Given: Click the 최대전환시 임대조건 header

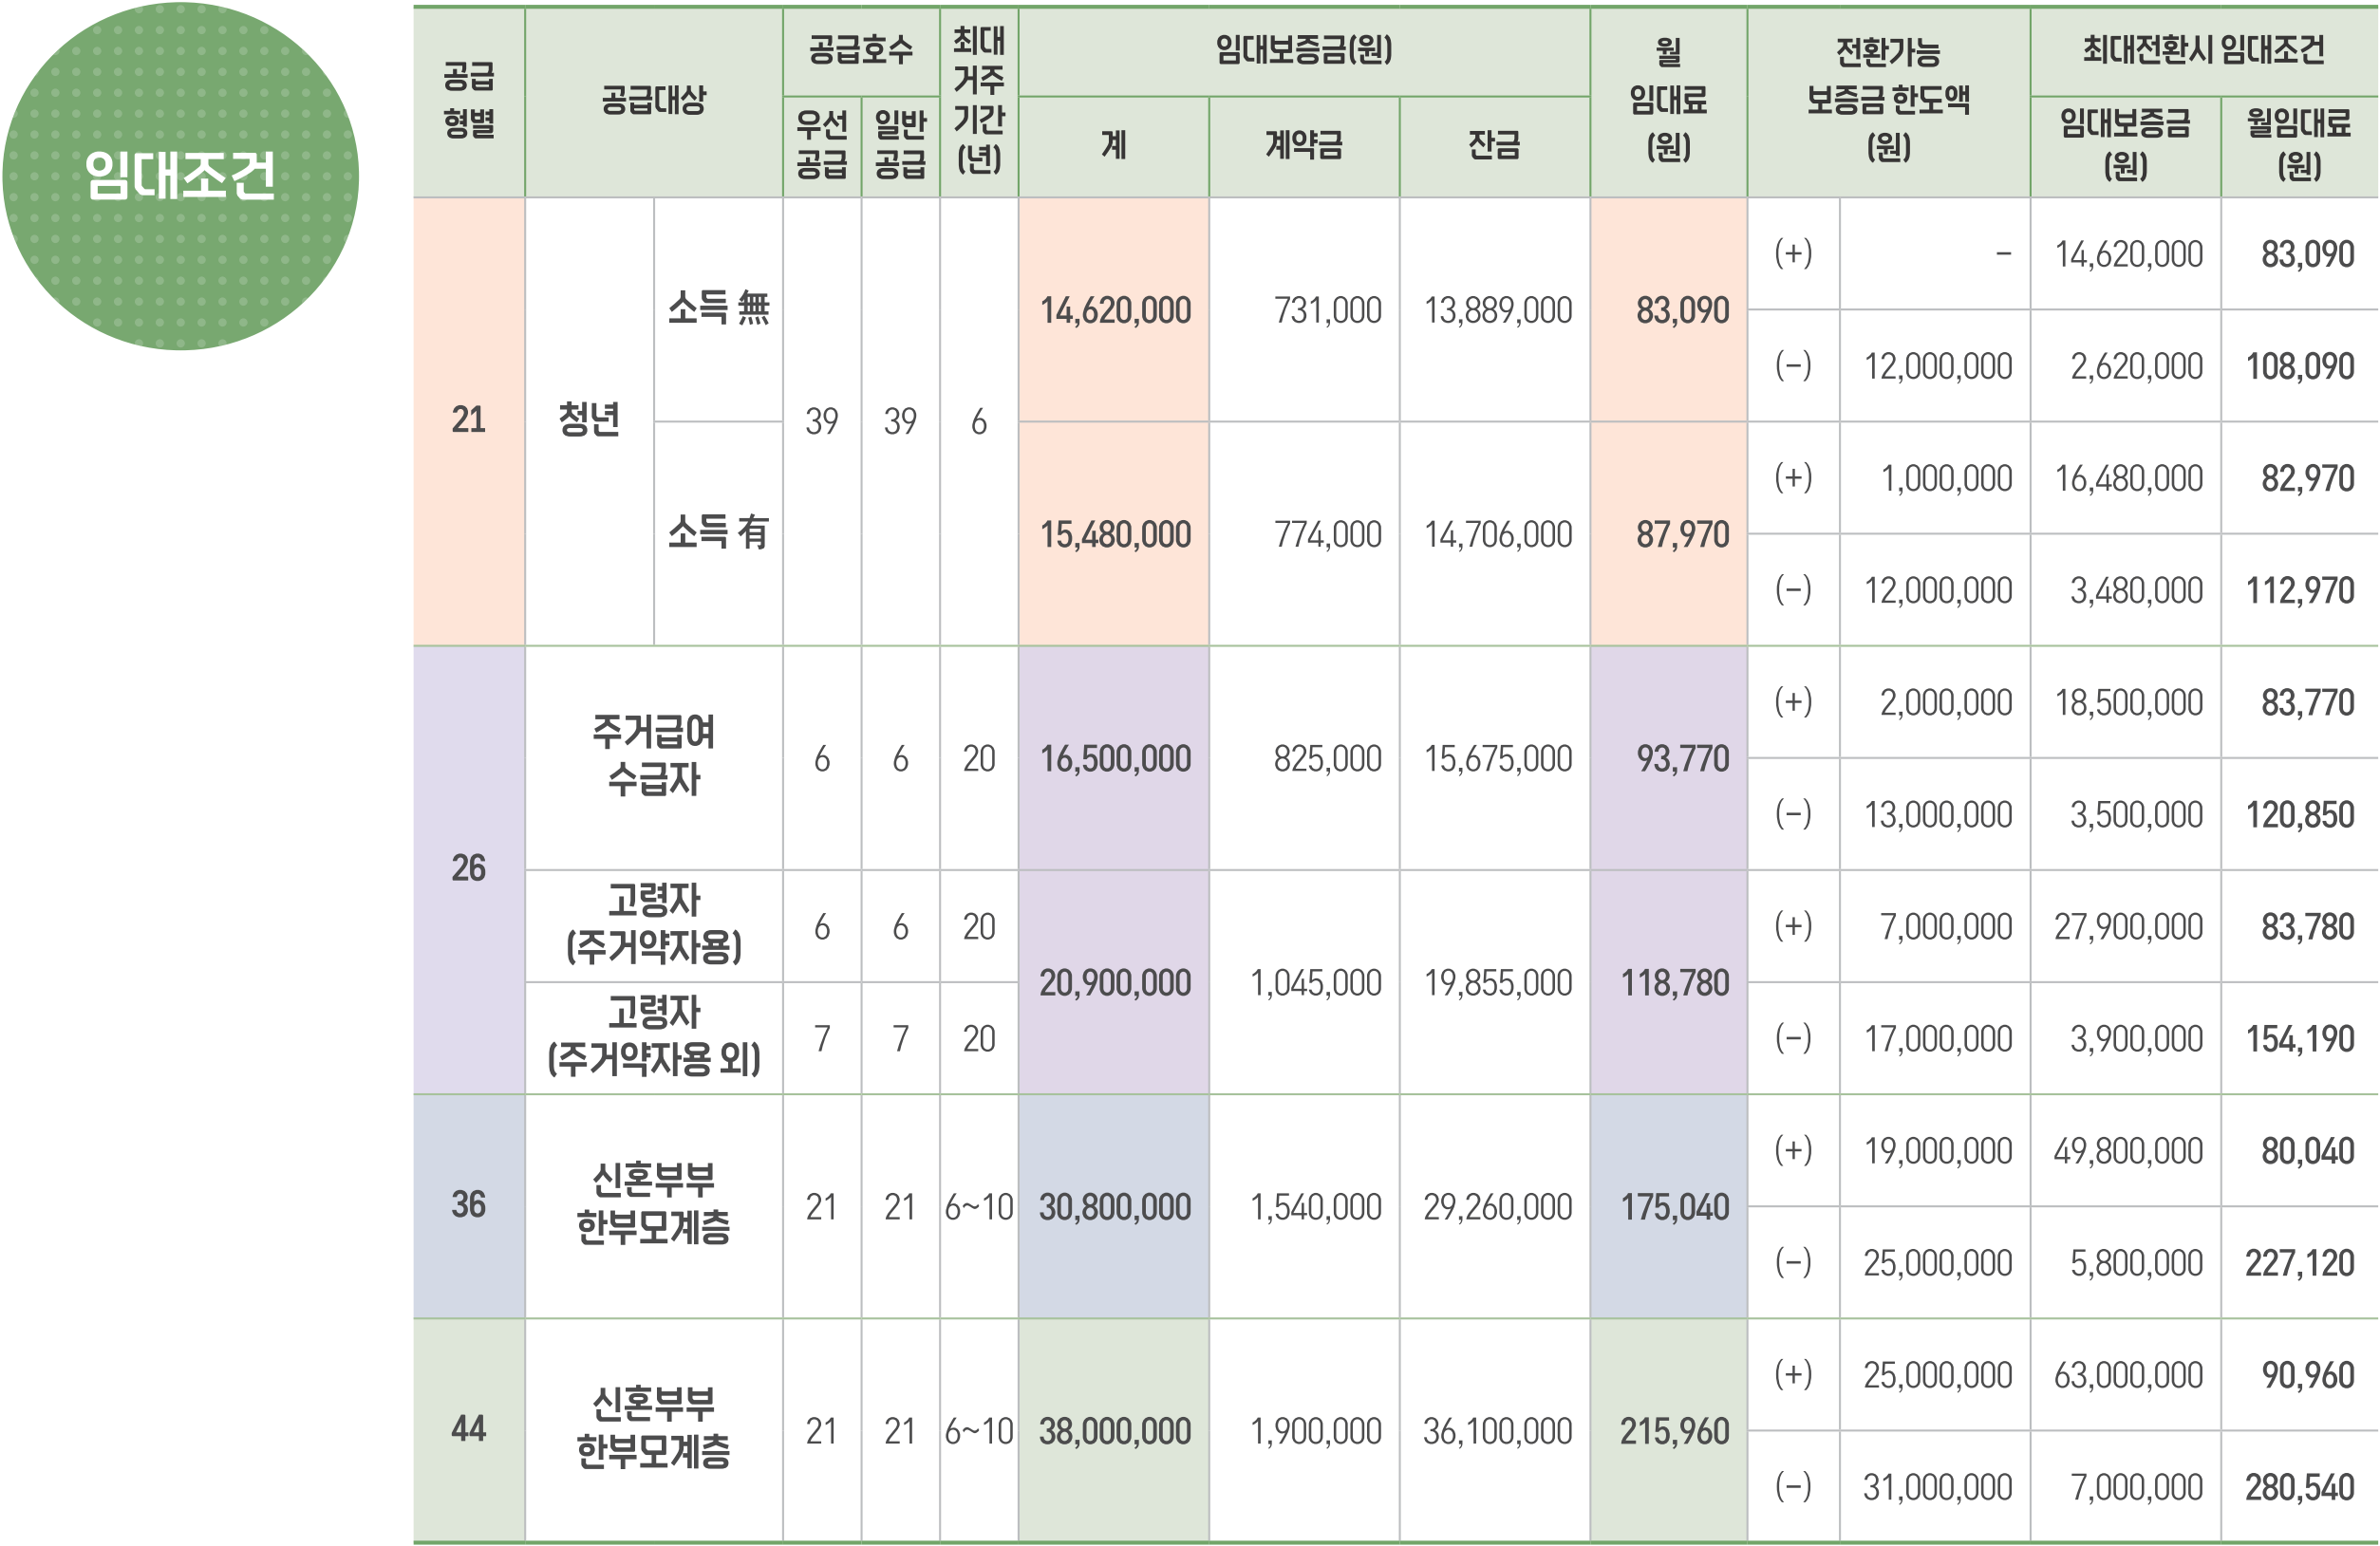Looking at the screenshot, I should click(x=2203, y=51).
